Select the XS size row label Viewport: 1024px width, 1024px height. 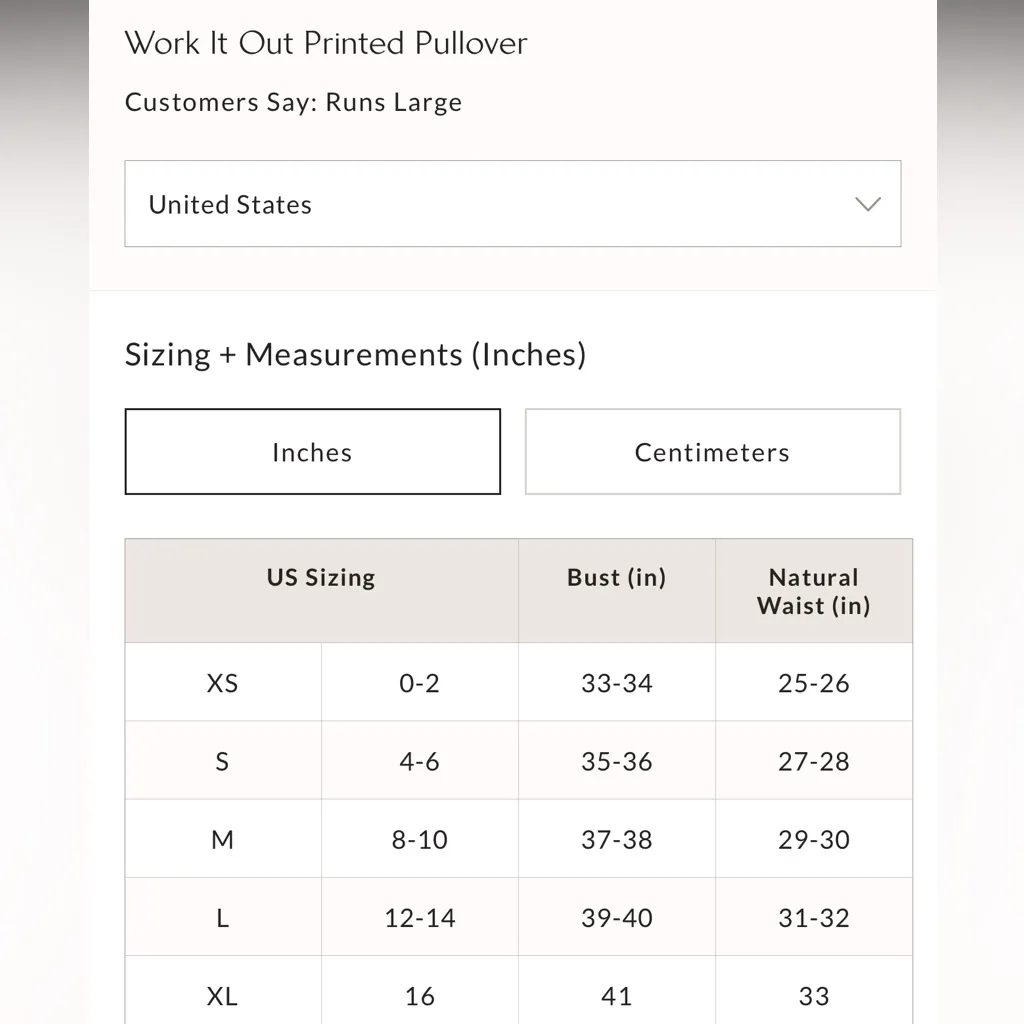point(222,683)
